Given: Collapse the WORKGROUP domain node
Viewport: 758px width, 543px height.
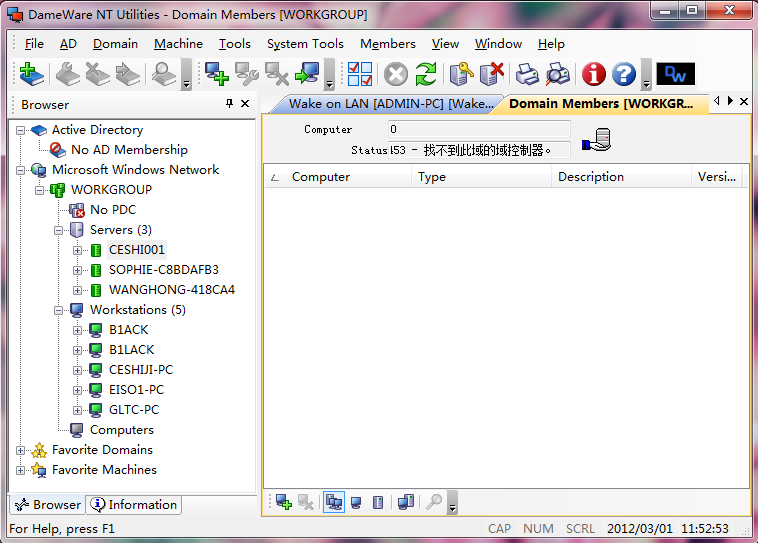Looking at the screenshot, I should click(39, 190).
